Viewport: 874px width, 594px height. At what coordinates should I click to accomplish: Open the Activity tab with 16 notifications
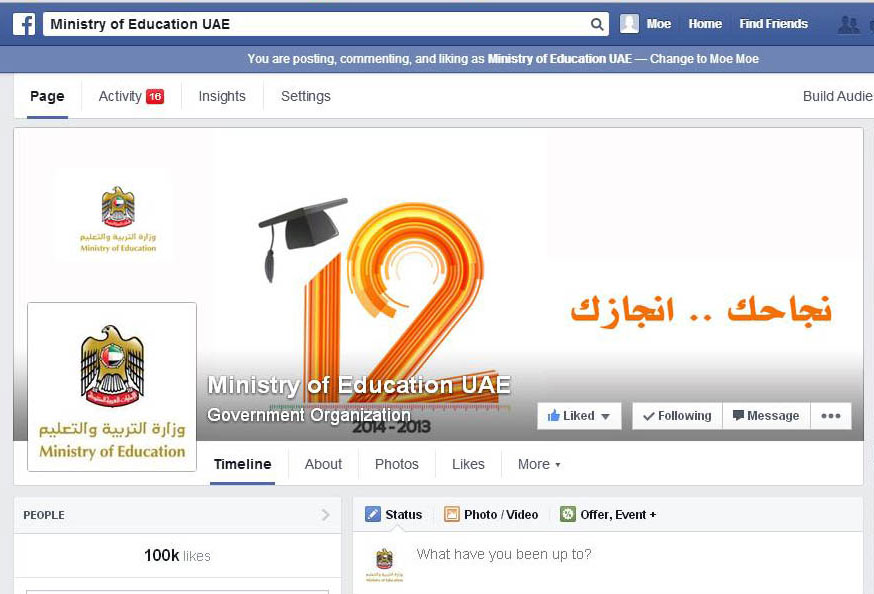click(131, 96)
